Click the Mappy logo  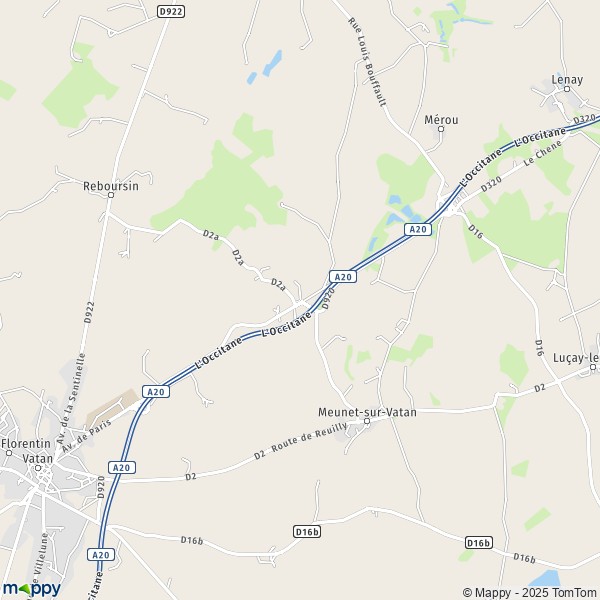point(32,589)
